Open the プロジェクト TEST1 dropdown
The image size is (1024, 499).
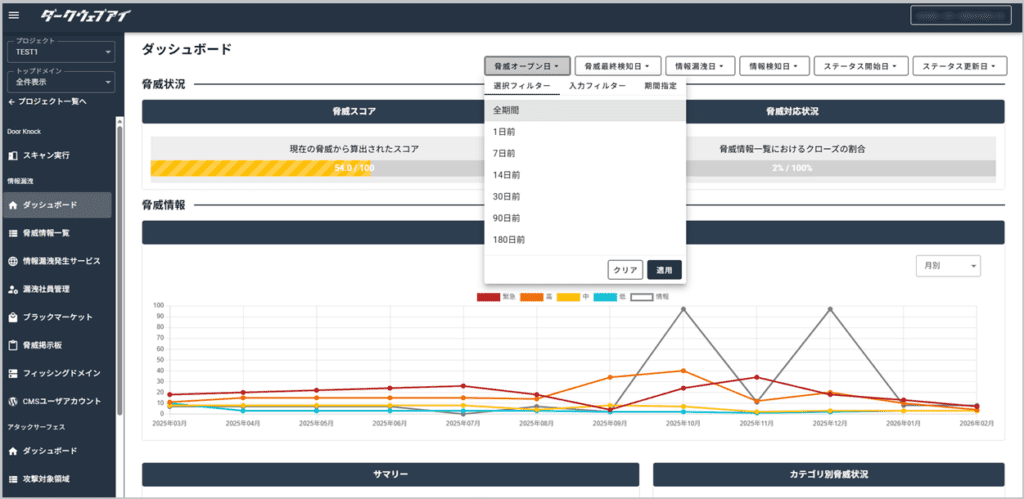point(61,52)
